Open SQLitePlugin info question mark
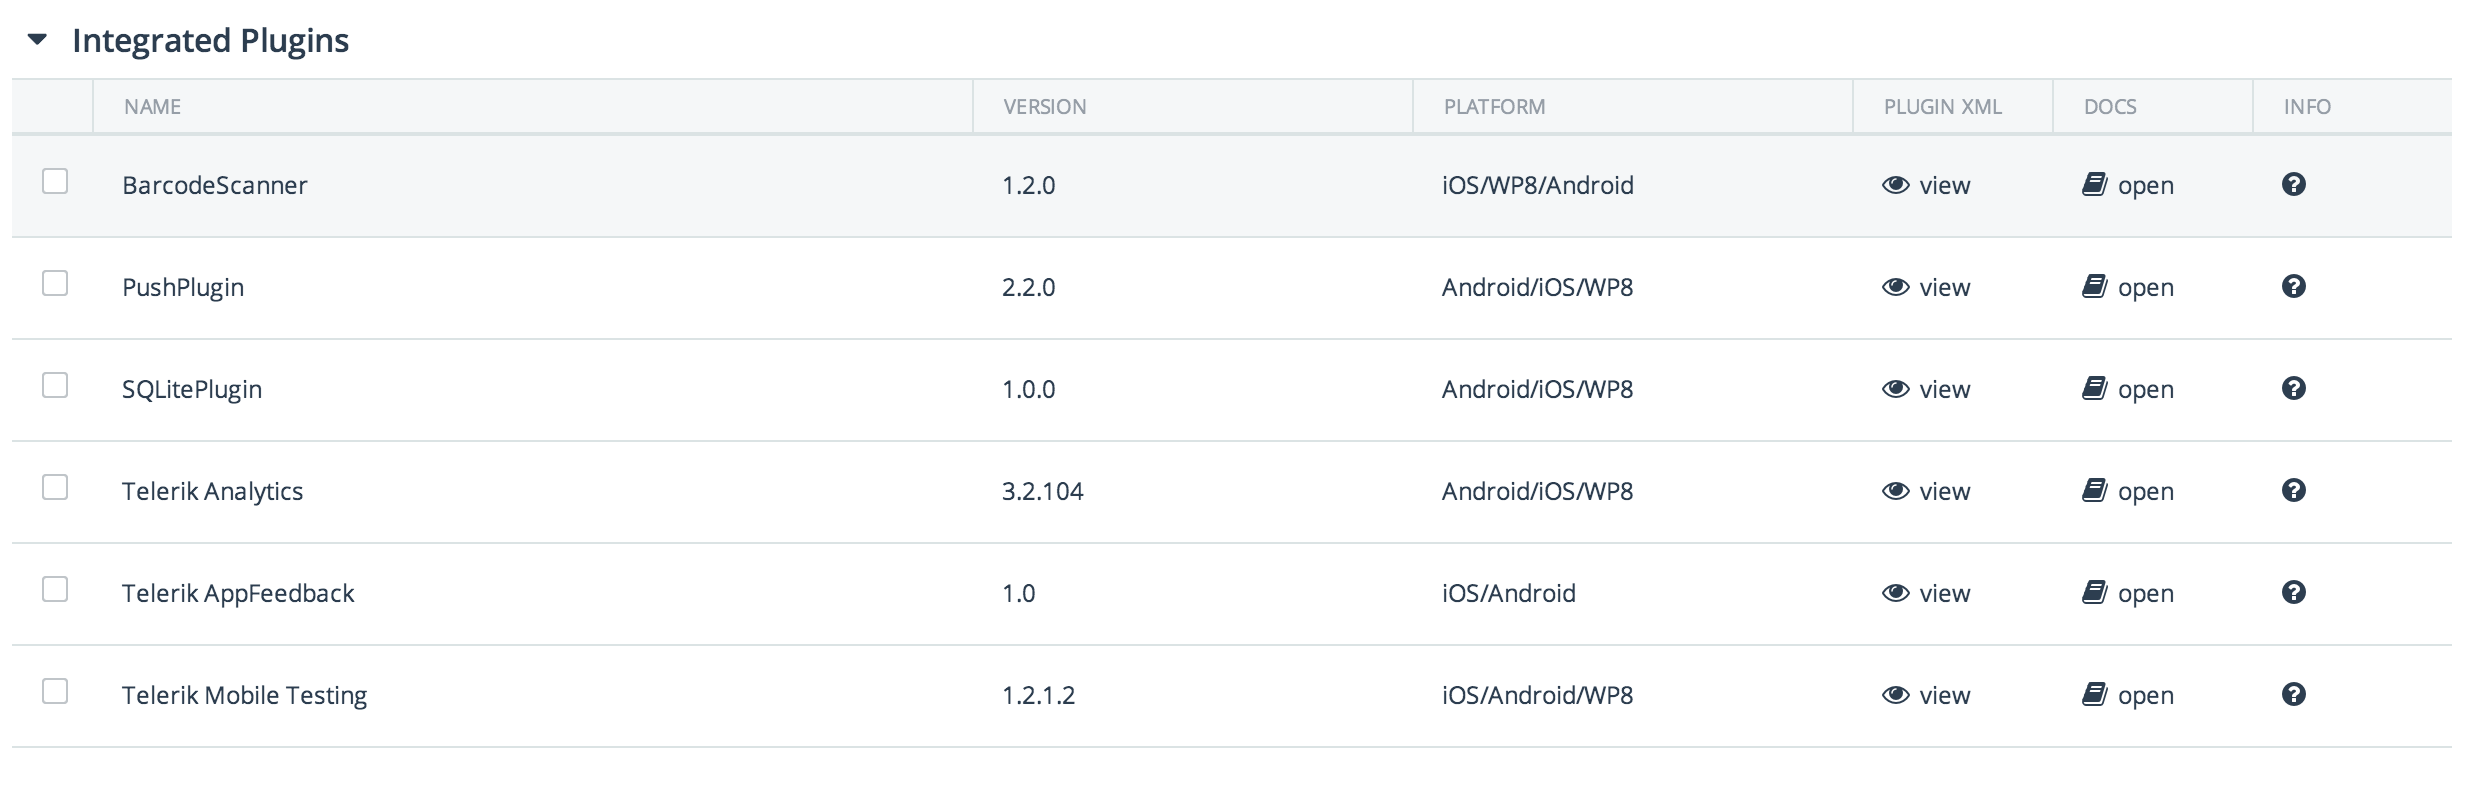 [2294, 388]
